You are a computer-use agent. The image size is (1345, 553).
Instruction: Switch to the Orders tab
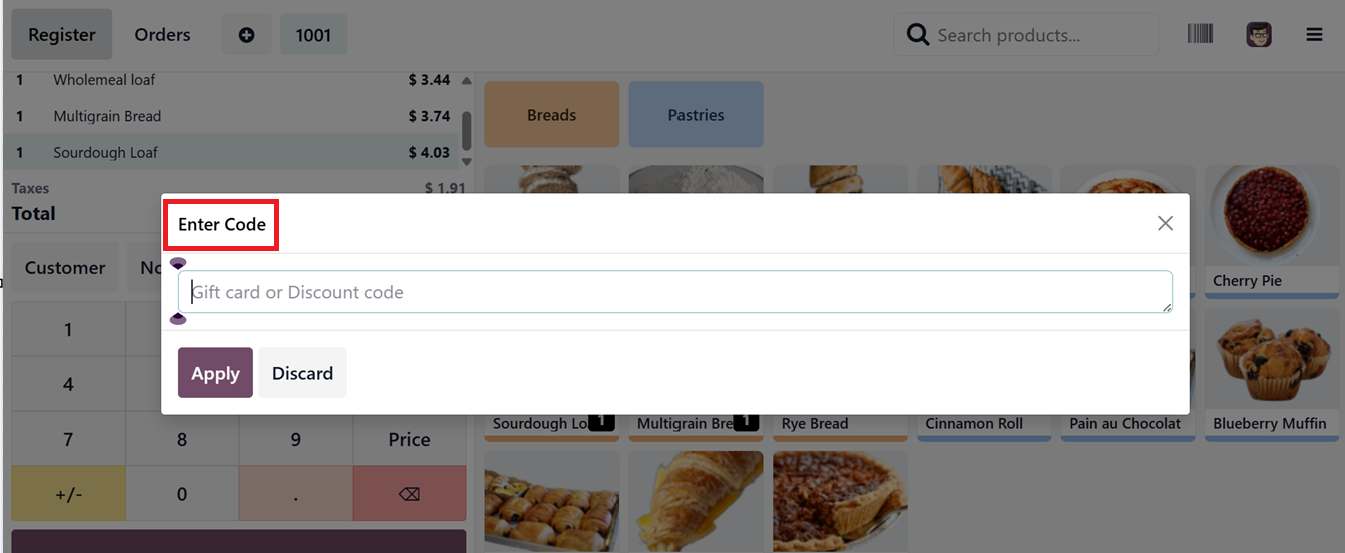tap(162, 35)
